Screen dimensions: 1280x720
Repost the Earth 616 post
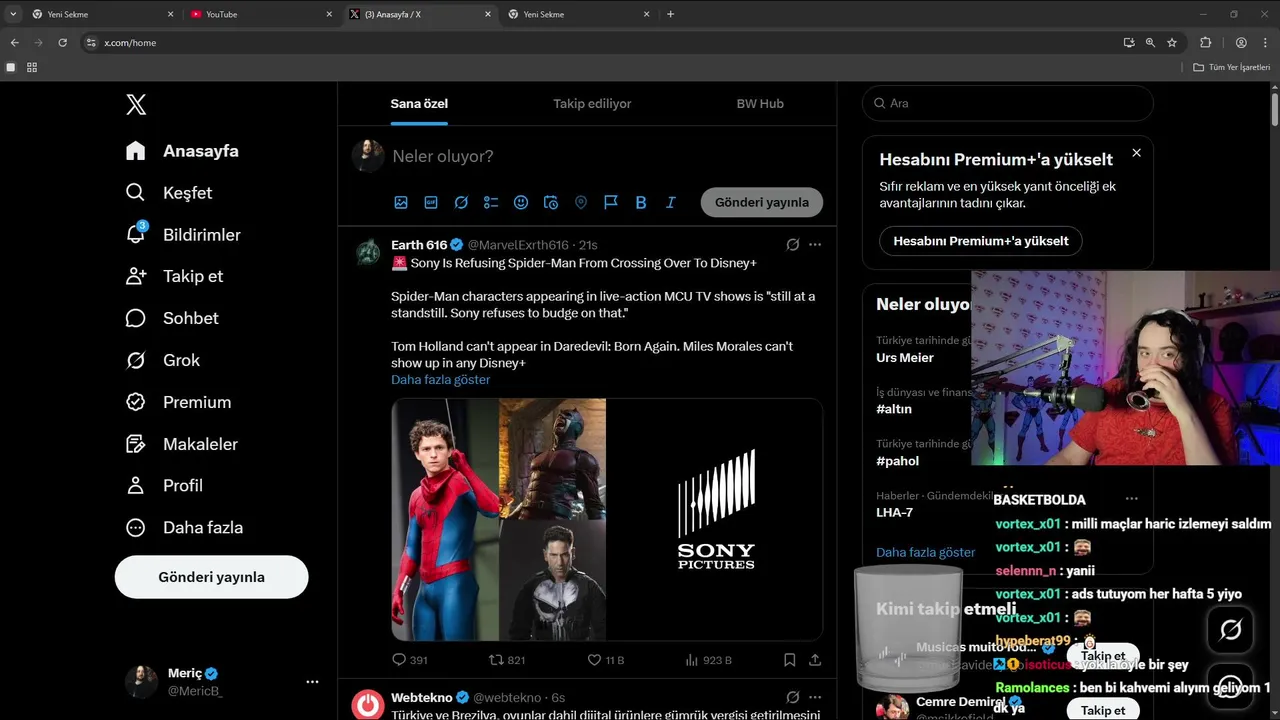click(x=506, y=660)
